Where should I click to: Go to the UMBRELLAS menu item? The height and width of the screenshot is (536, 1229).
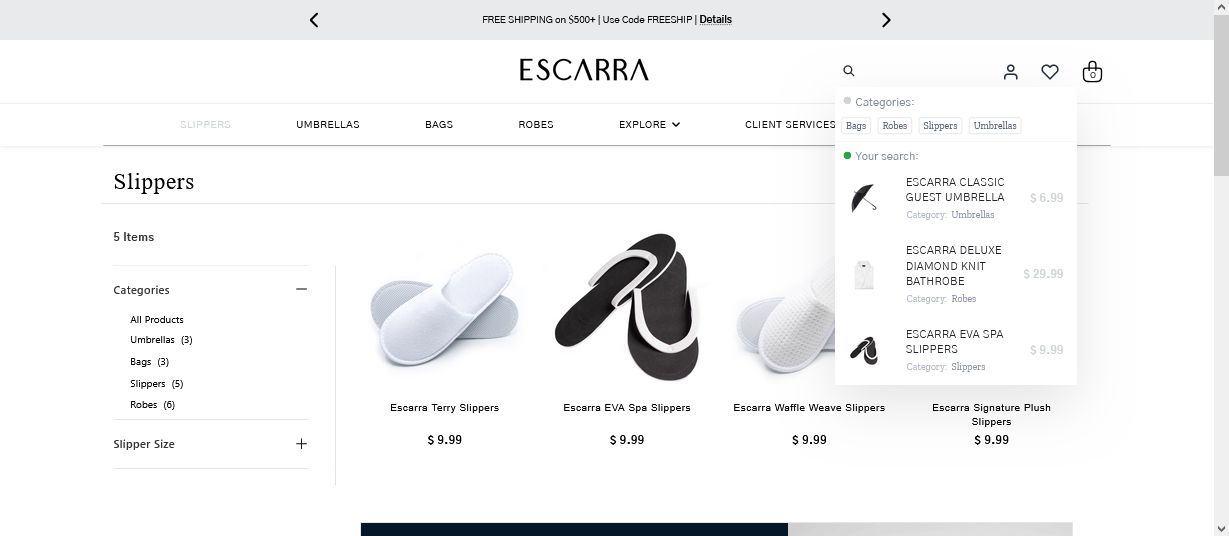tap(328, 125)
